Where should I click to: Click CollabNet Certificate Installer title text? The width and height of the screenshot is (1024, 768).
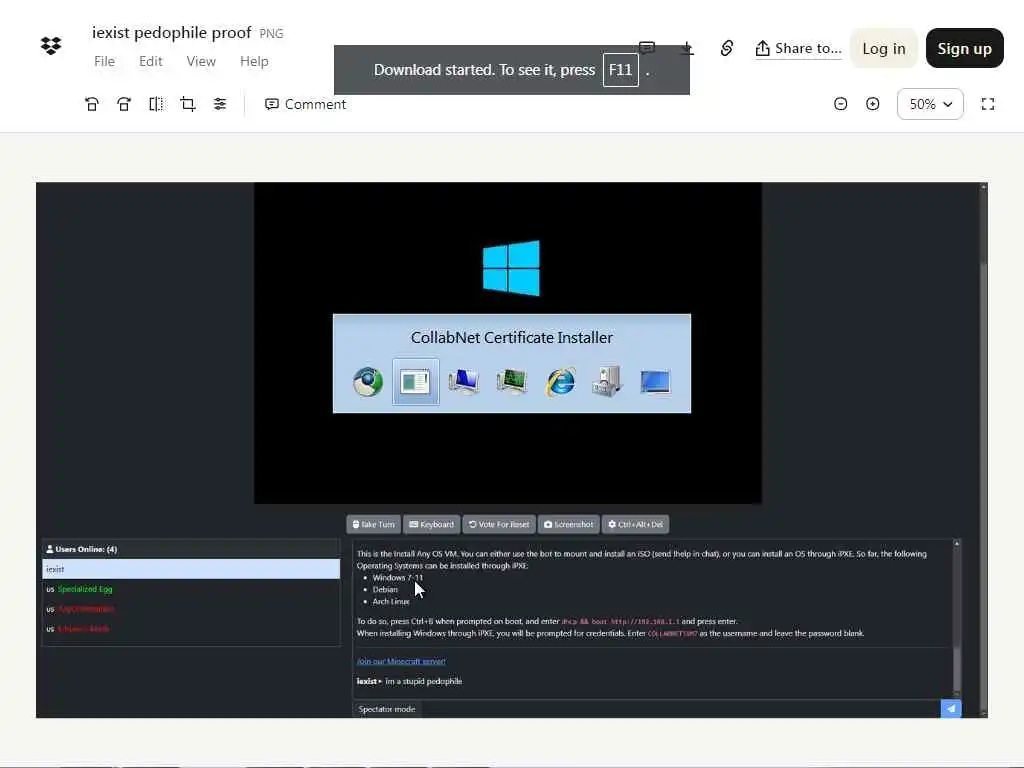point(512,338)
